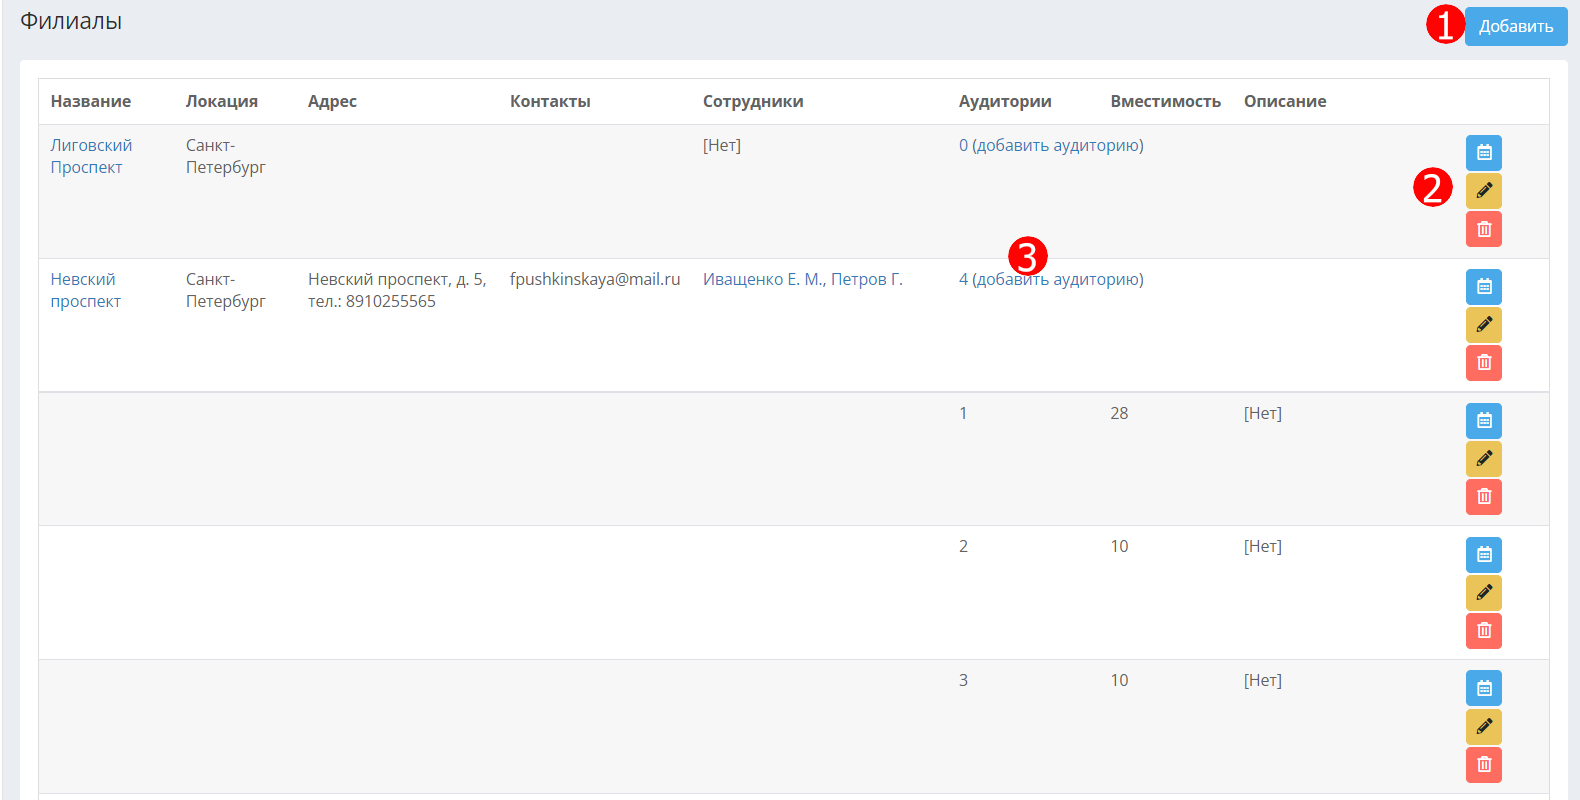Viewport: 1580px width, 800px height.
Task: Click the Сотрудники column header
Action: (753, 101)
